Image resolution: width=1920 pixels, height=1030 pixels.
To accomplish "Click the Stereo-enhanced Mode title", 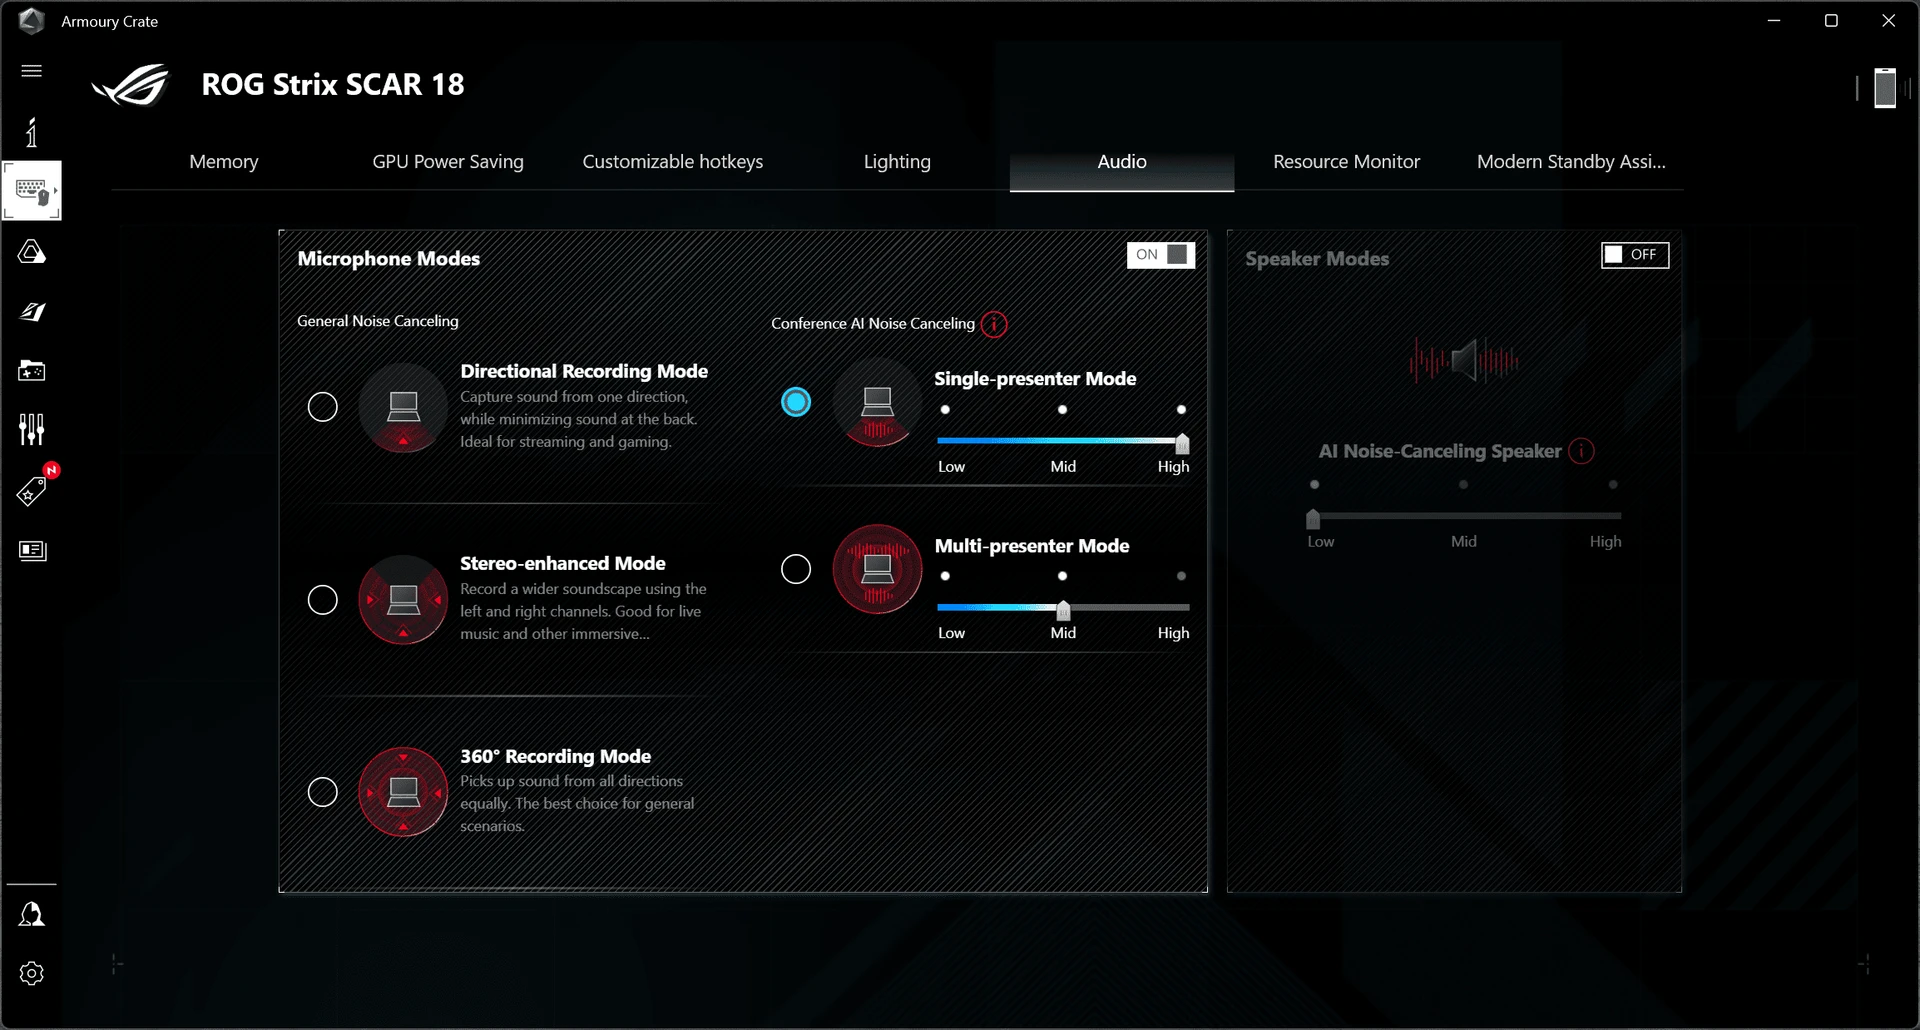I will (563, 564).
